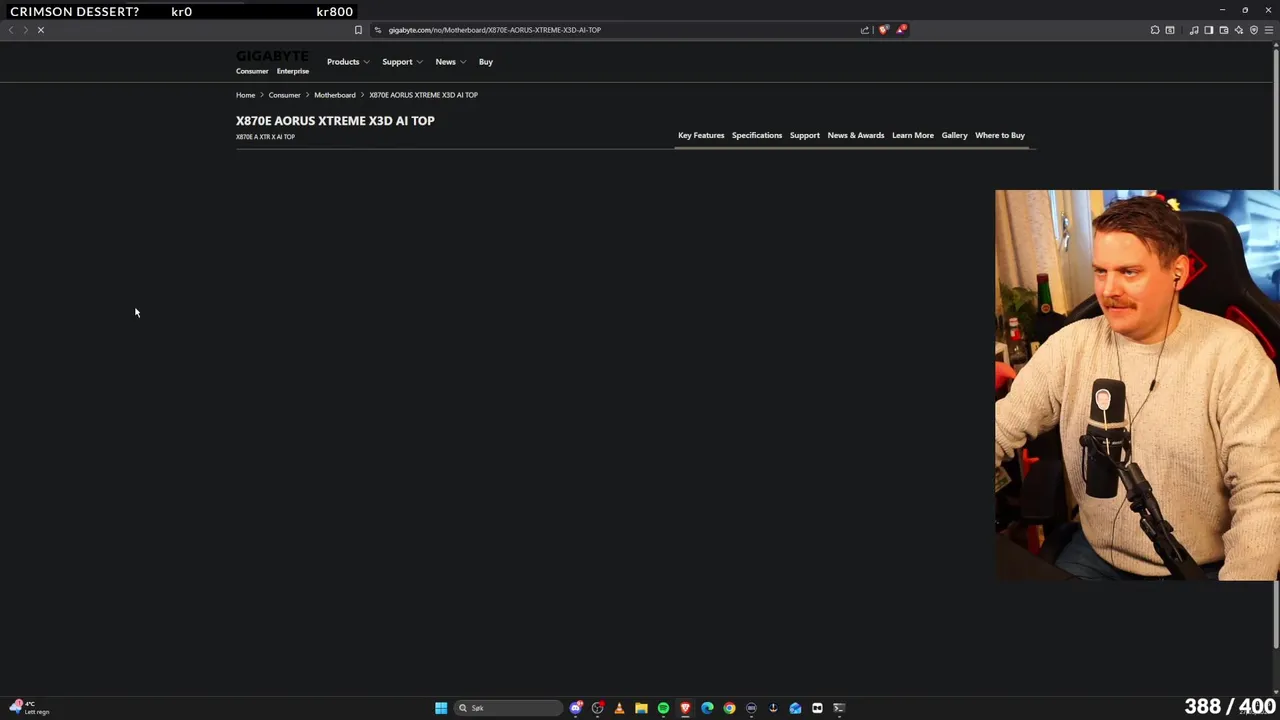The width and height of the screenshot is (1280, 720).
Task: Stop the page load in Brave
Action: point(41,30)
